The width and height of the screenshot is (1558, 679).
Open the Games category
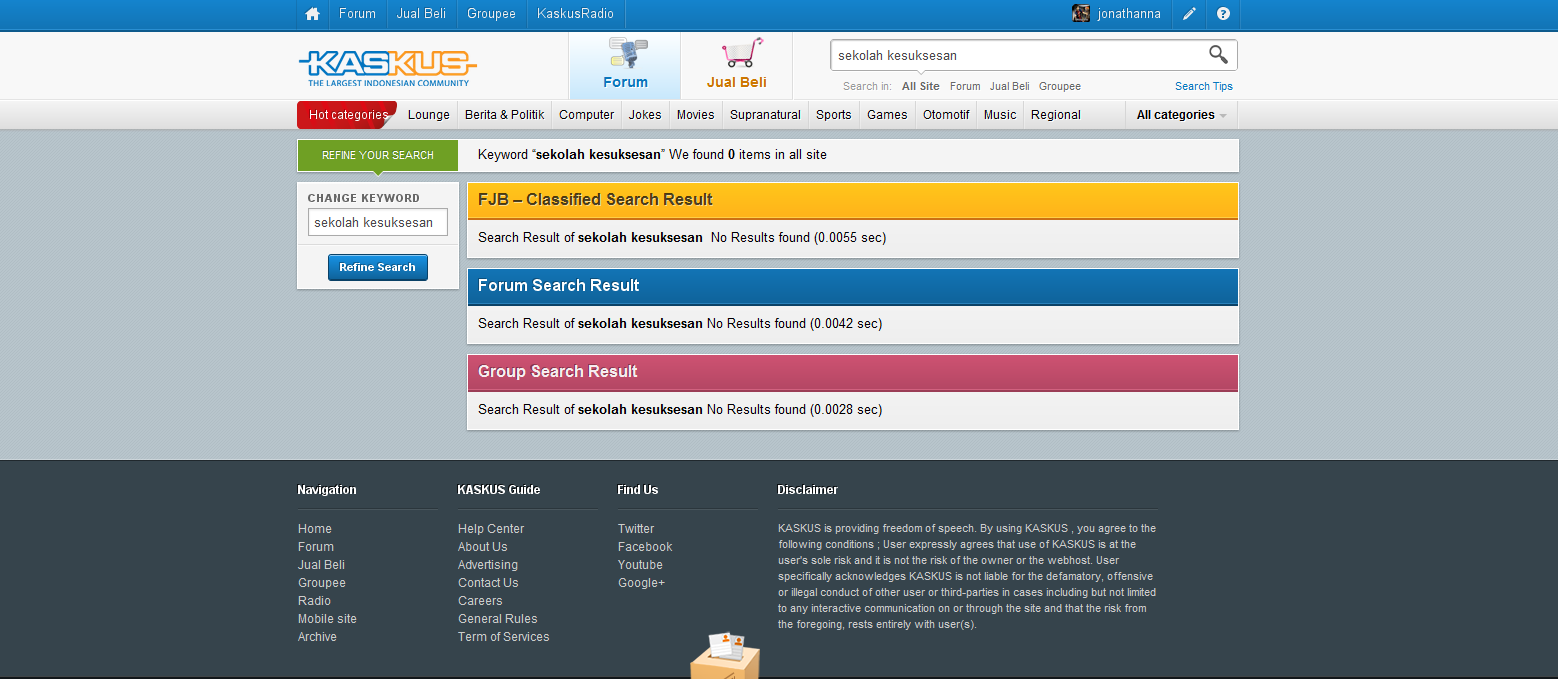point(887,115)
